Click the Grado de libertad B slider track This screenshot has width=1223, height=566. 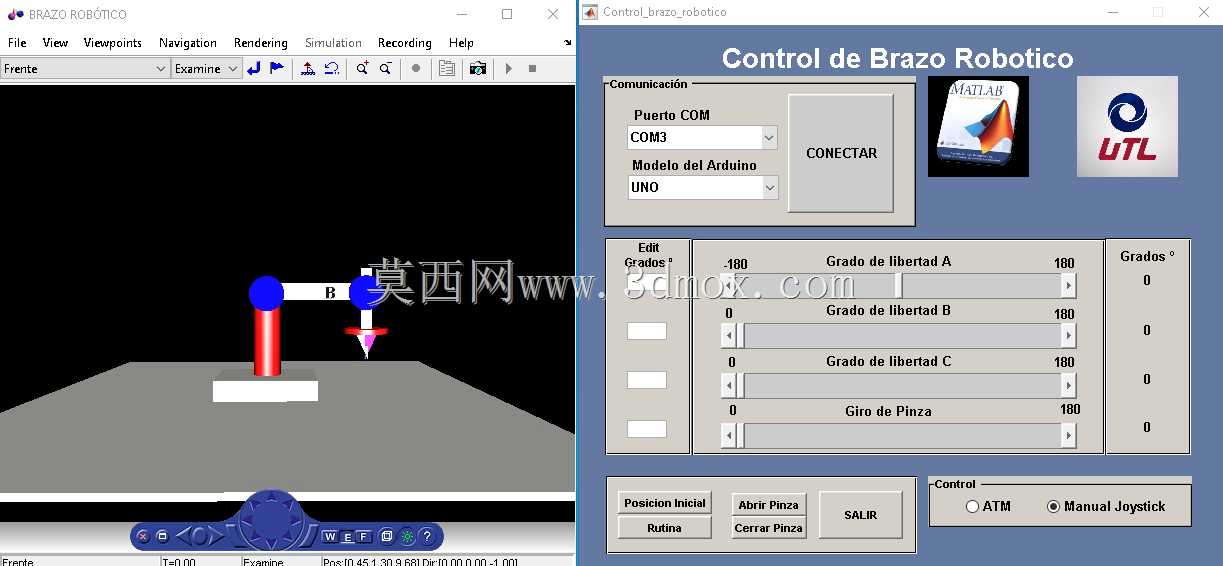pos(899,335)
